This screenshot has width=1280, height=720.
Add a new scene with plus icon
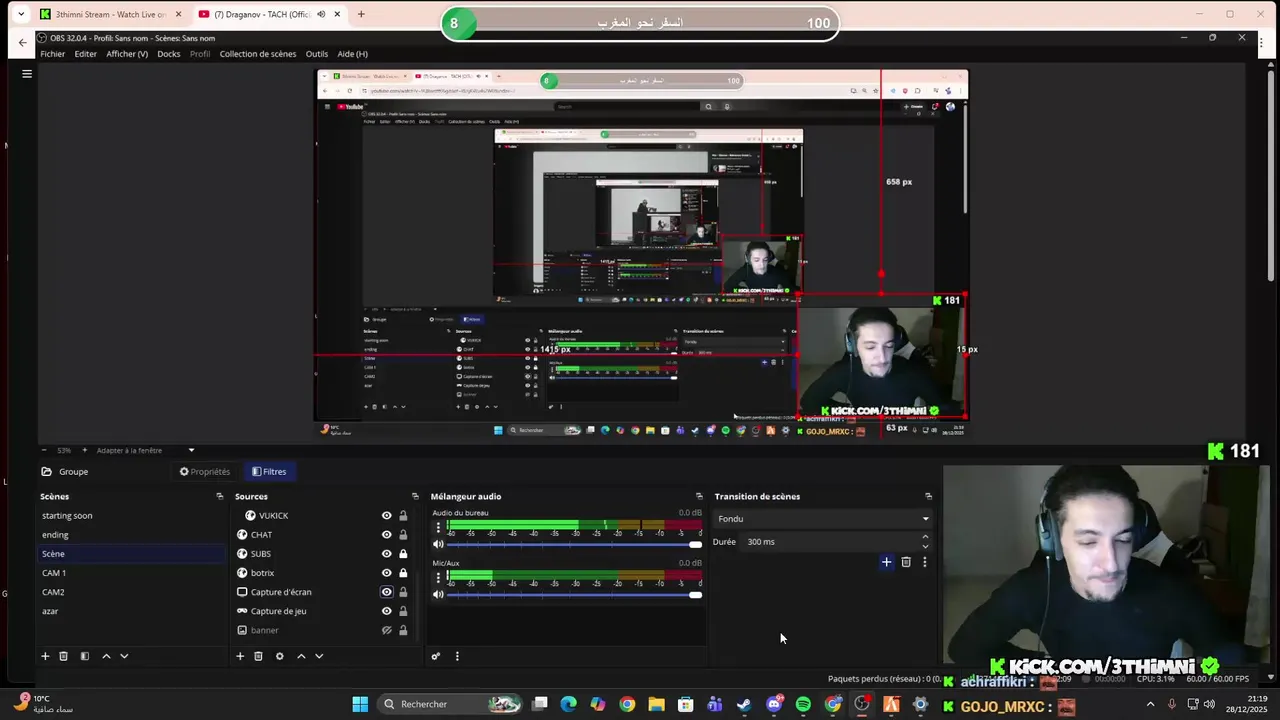pos(45,656)
